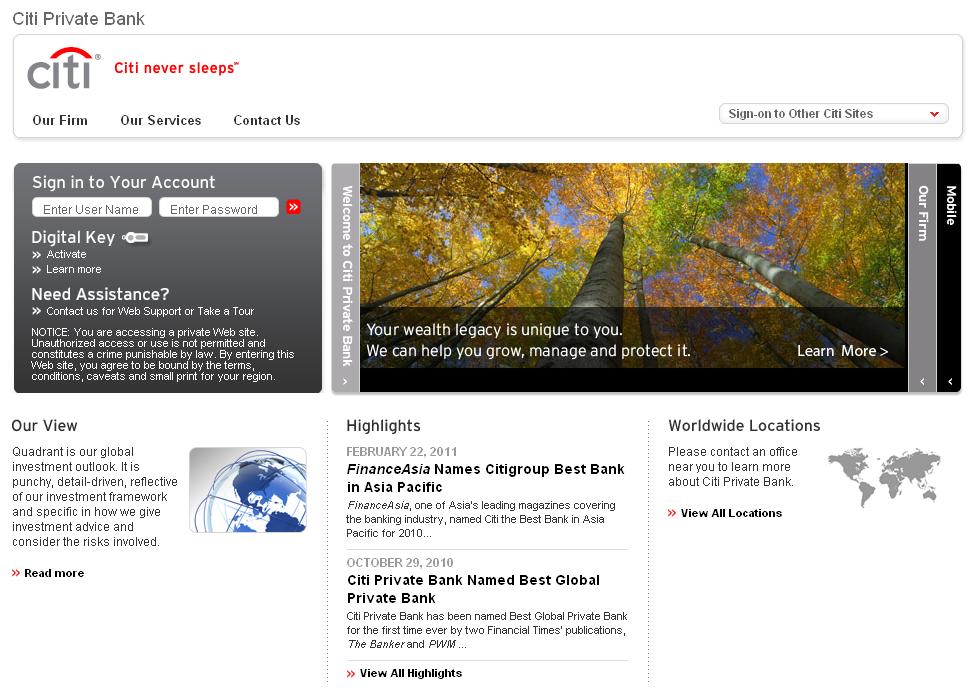Expand the vertical Mobile panel tab
979x688 pixels.
[x=950, y=205]
